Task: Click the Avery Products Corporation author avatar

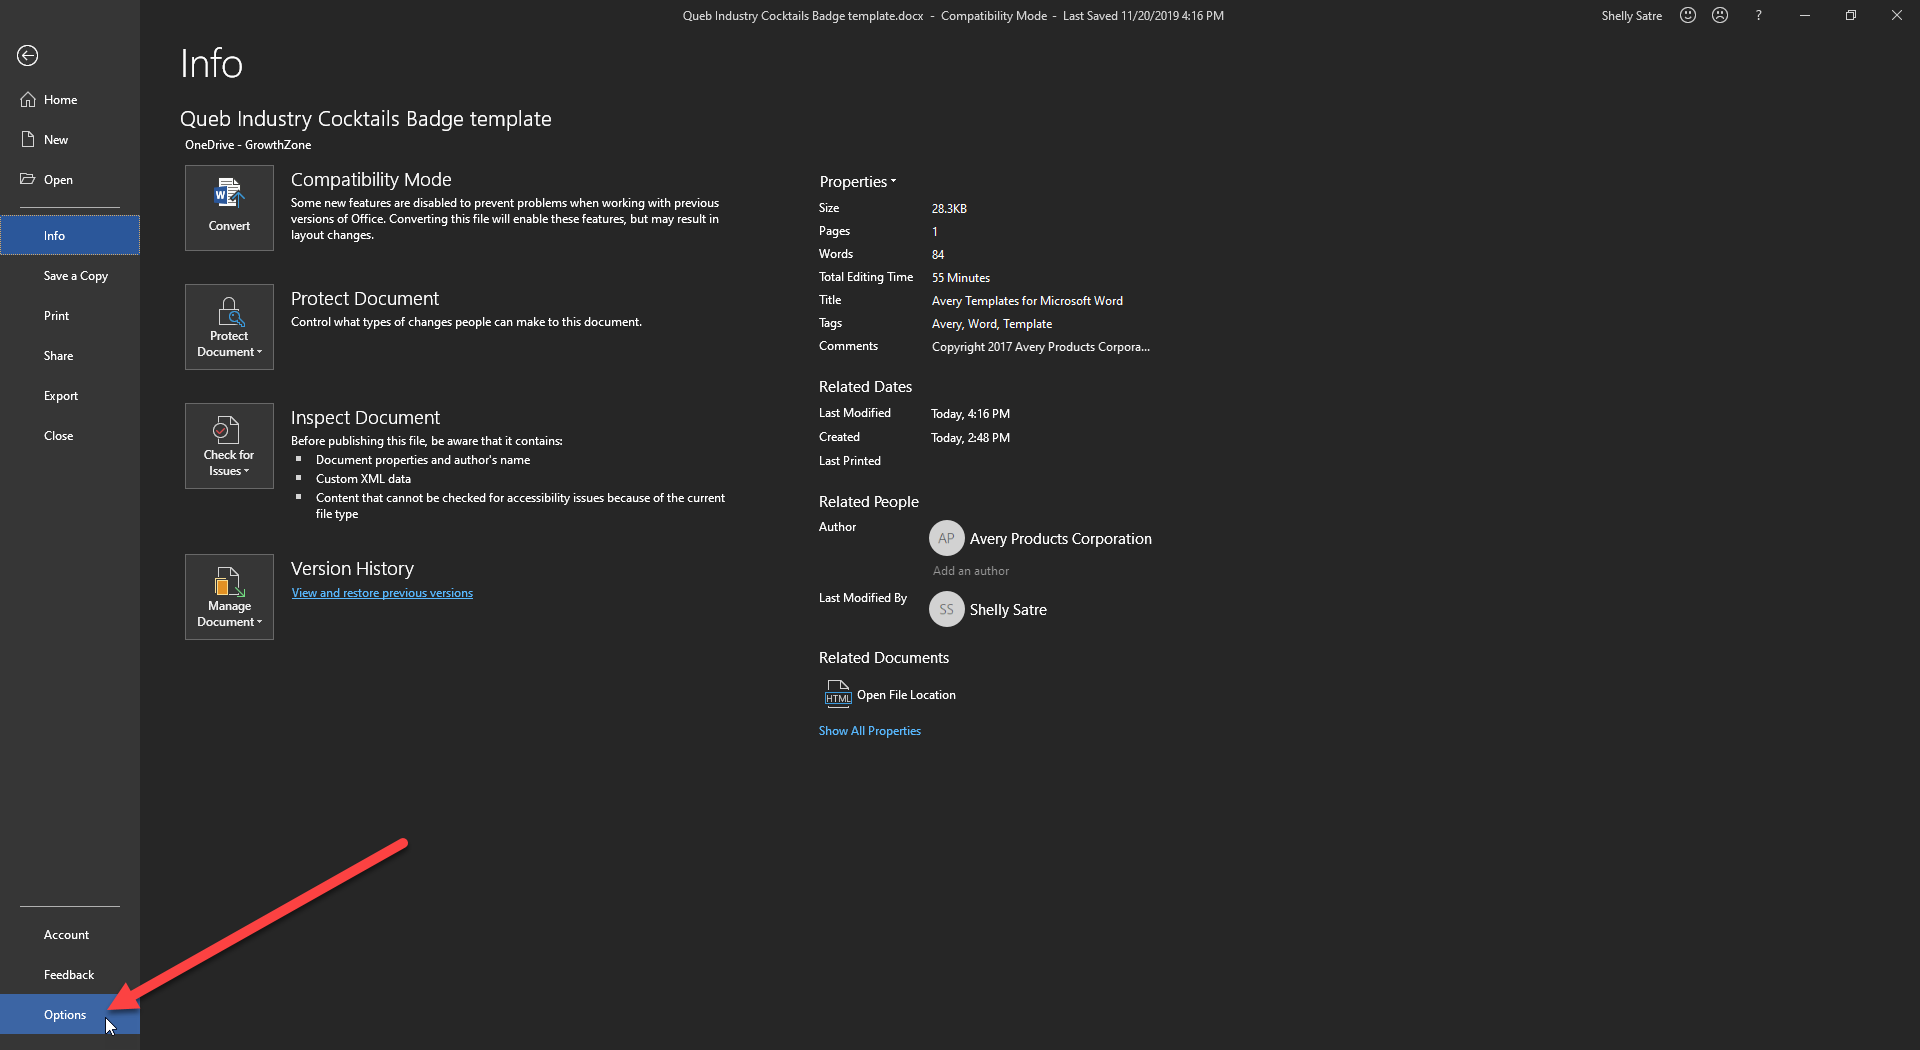Action: 946,539
